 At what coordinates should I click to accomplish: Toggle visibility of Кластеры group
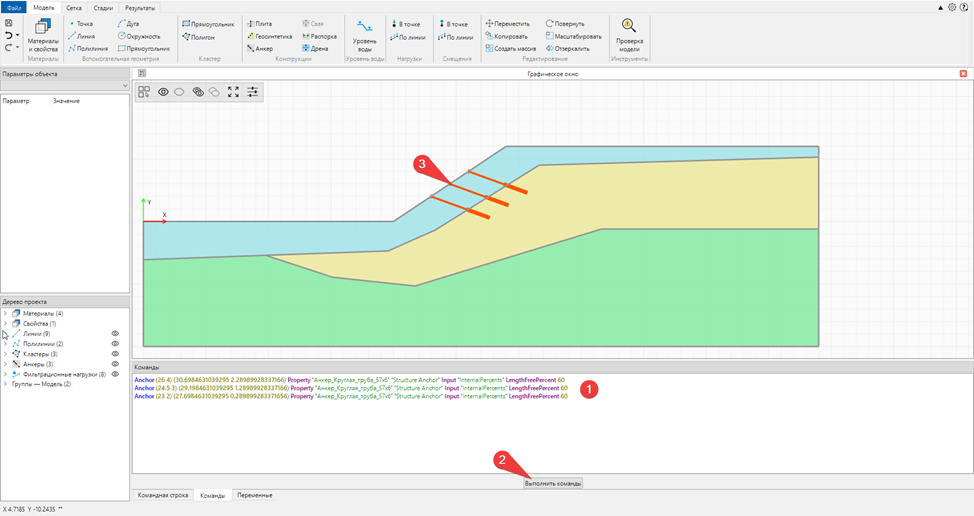pos(115,354)
